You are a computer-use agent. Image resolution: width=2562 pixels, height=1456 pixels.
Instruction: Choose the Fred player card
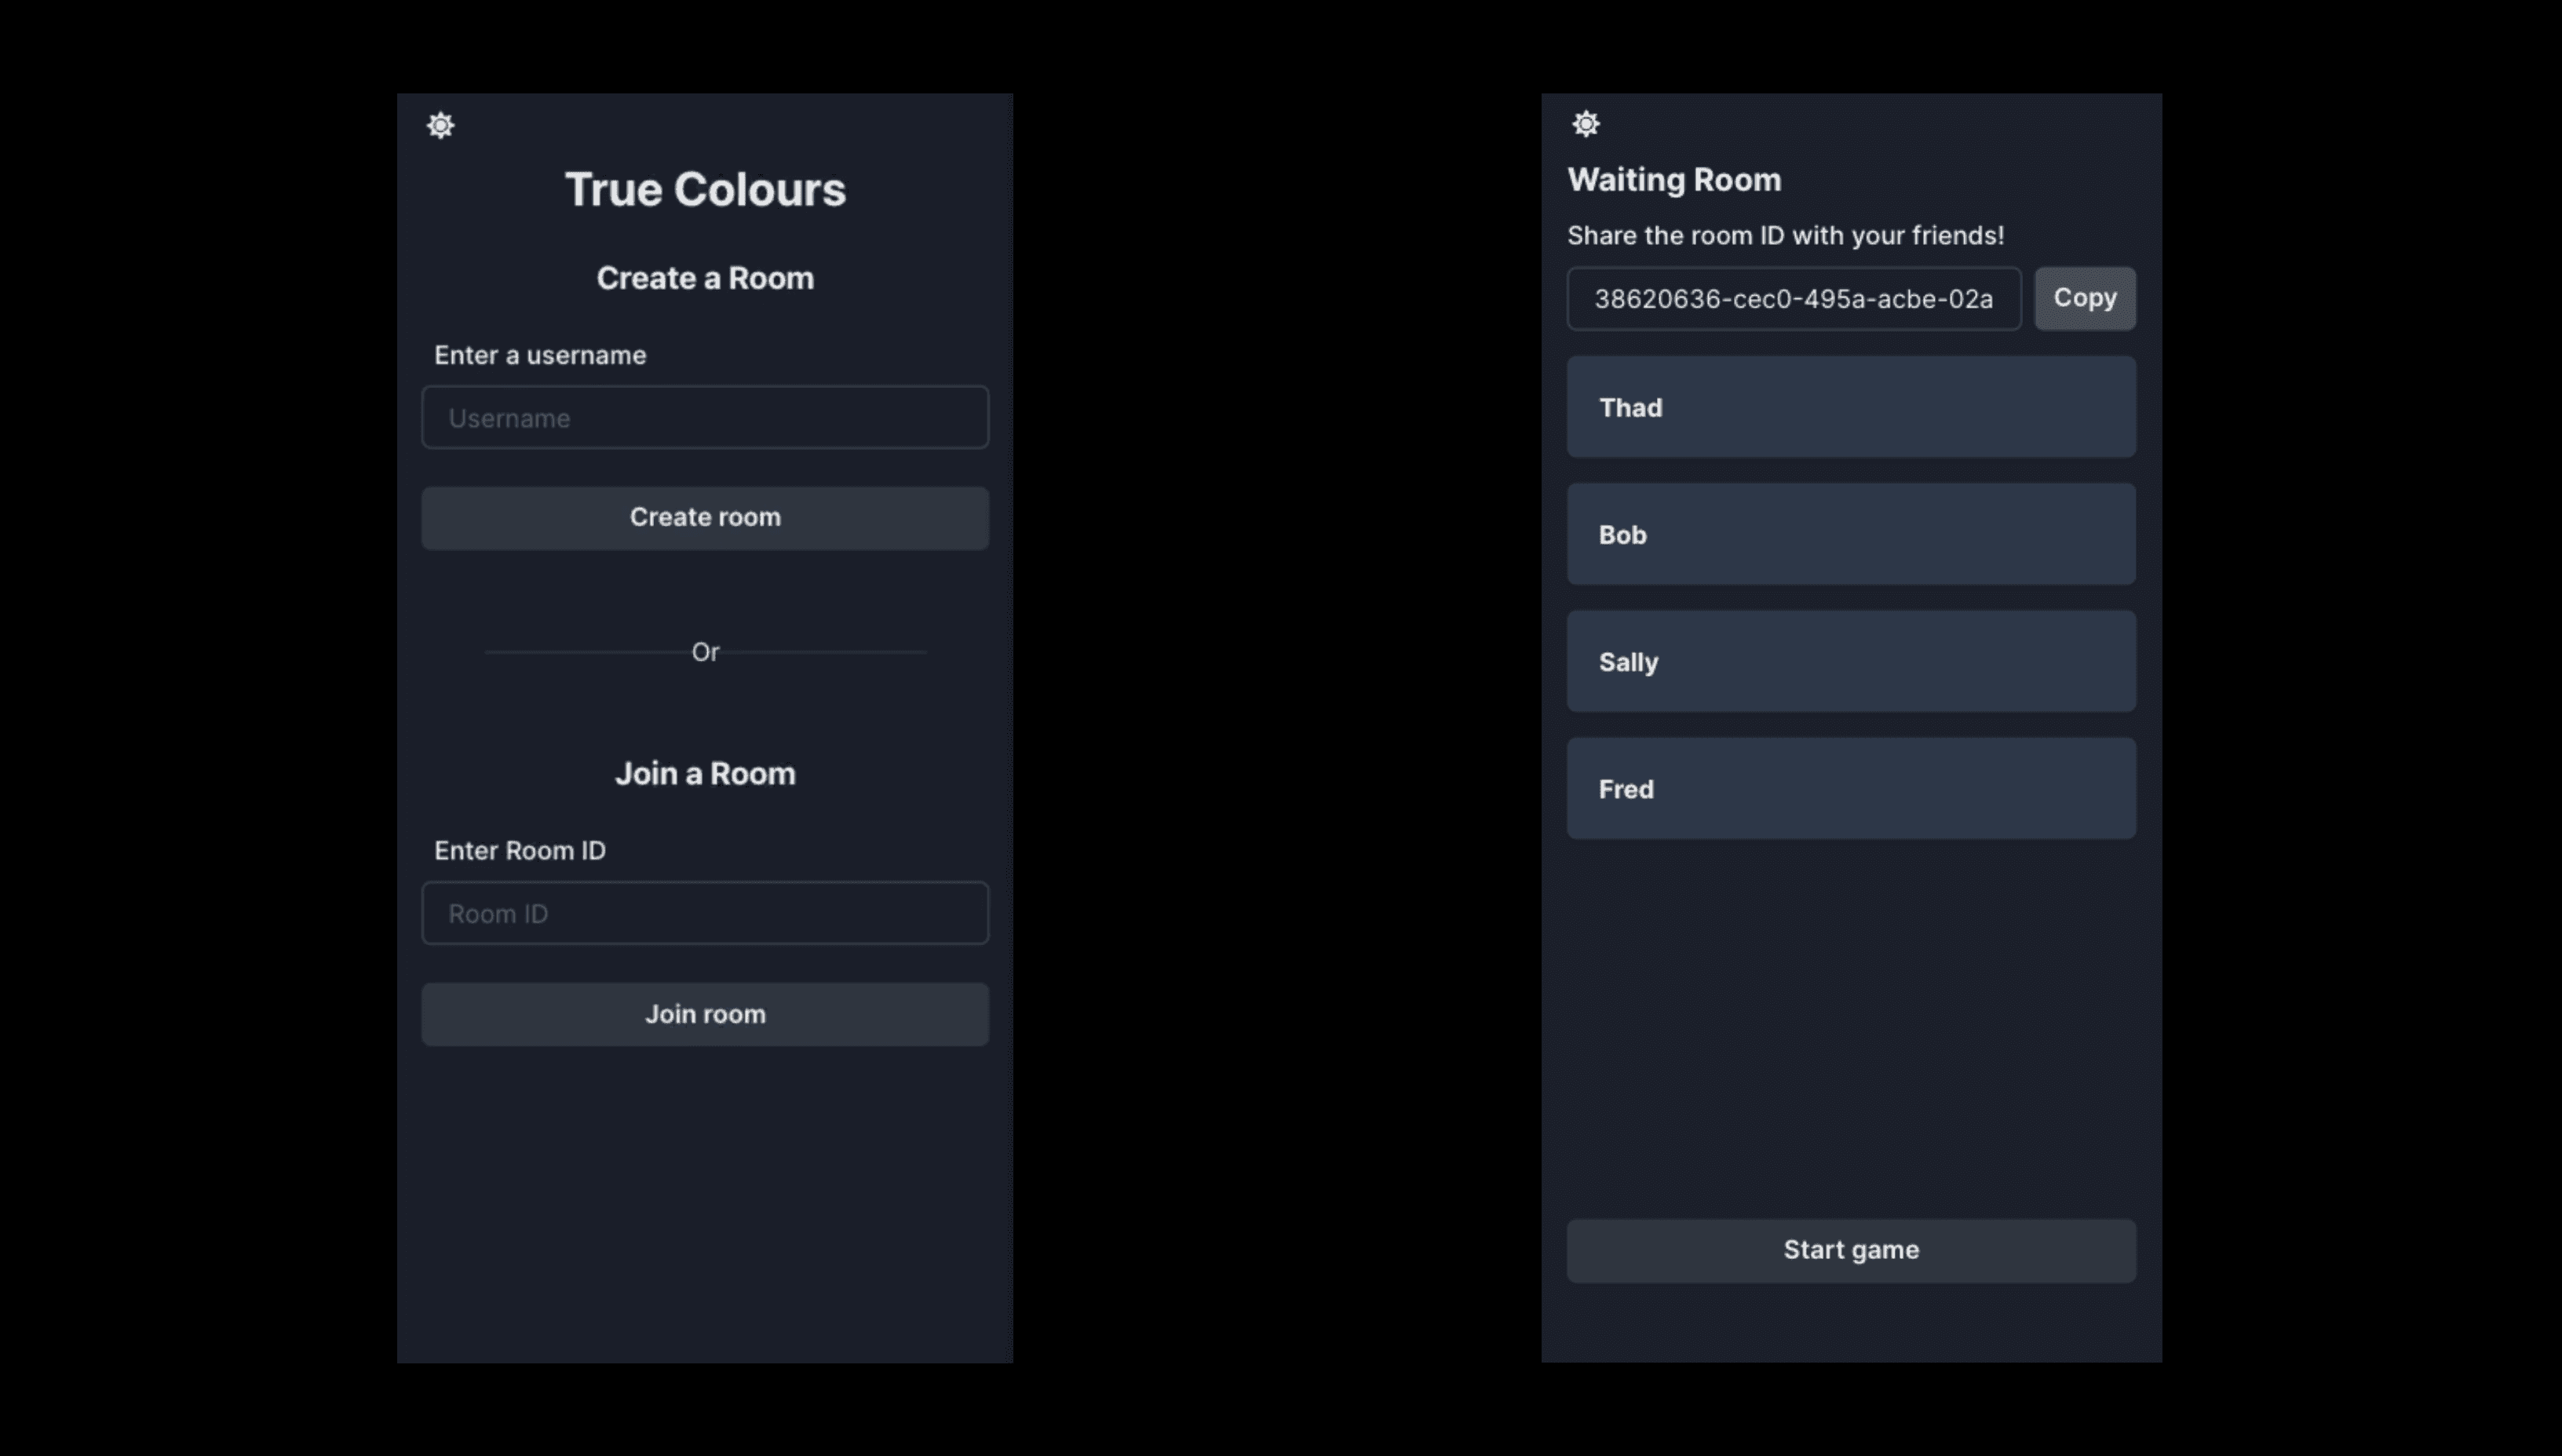tap(1850, 788)
